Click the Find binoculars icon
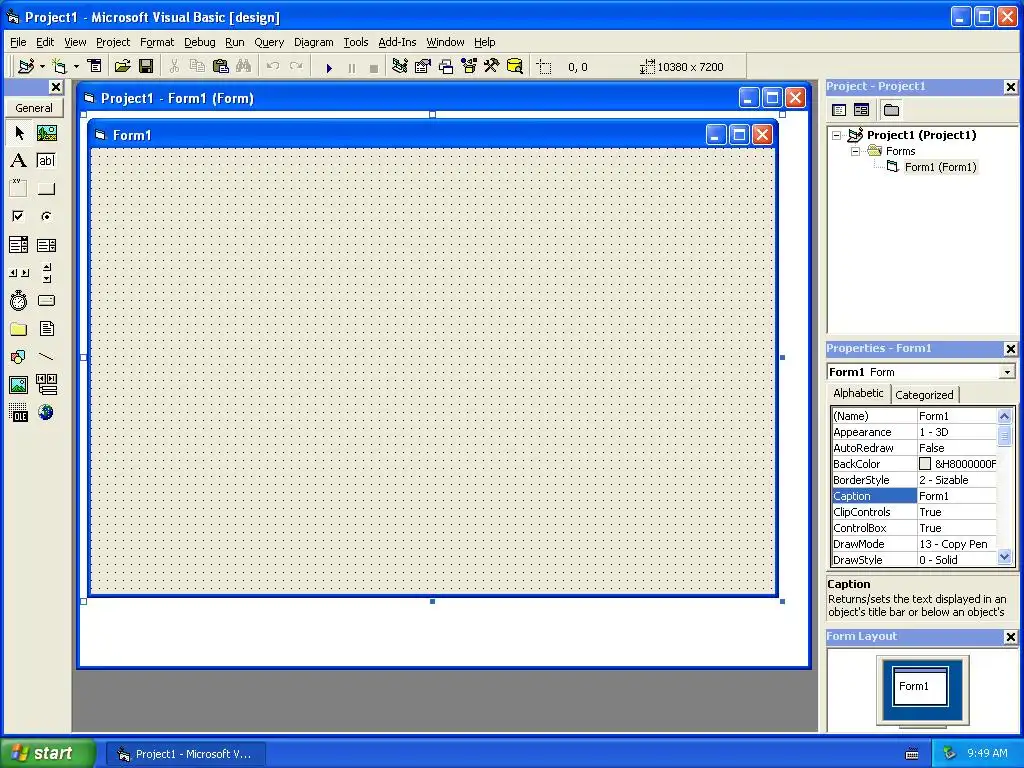The image size is (1024, 768). pos(244,66)
